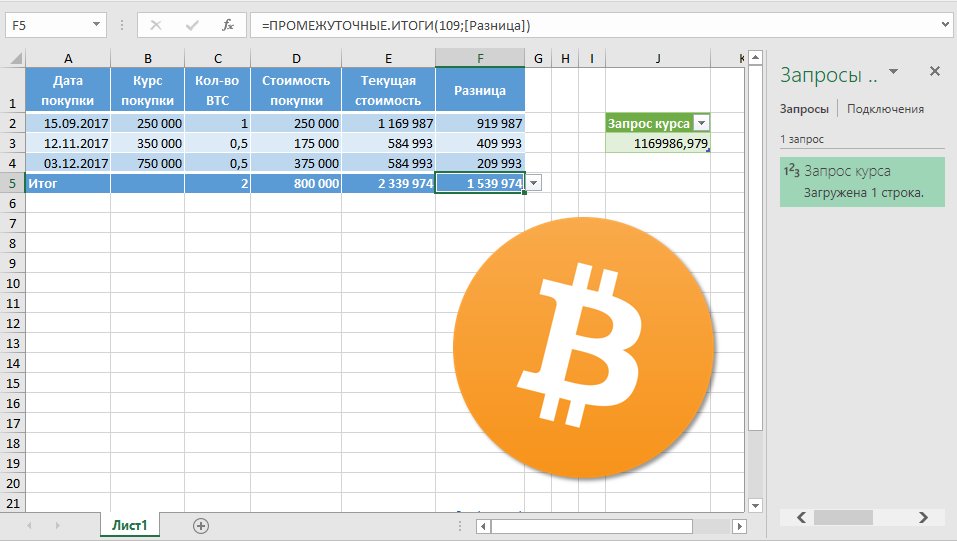
Task: Select row 5 header
Action: click(x=12, y=183)
